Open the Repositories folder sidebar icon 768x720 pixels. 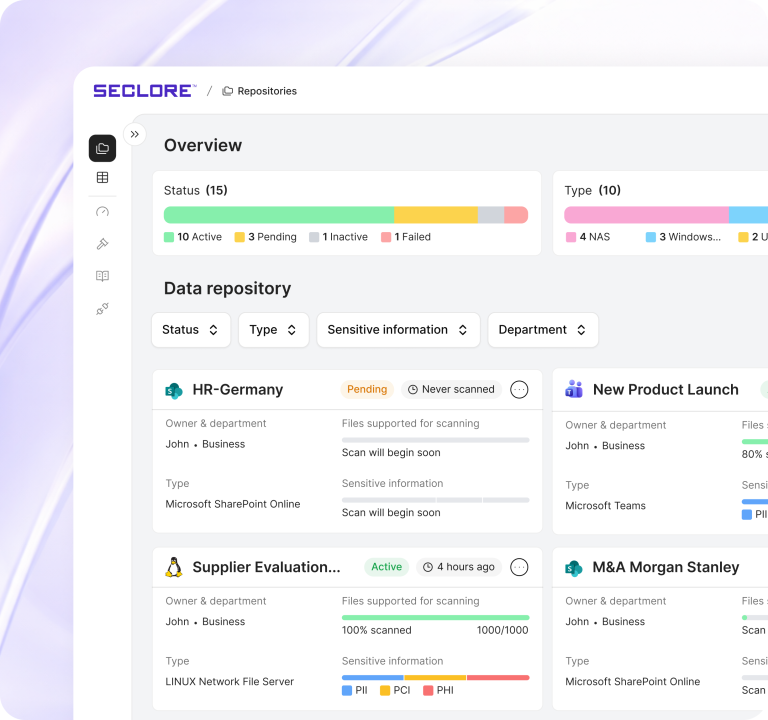click(x=102, y=149)
